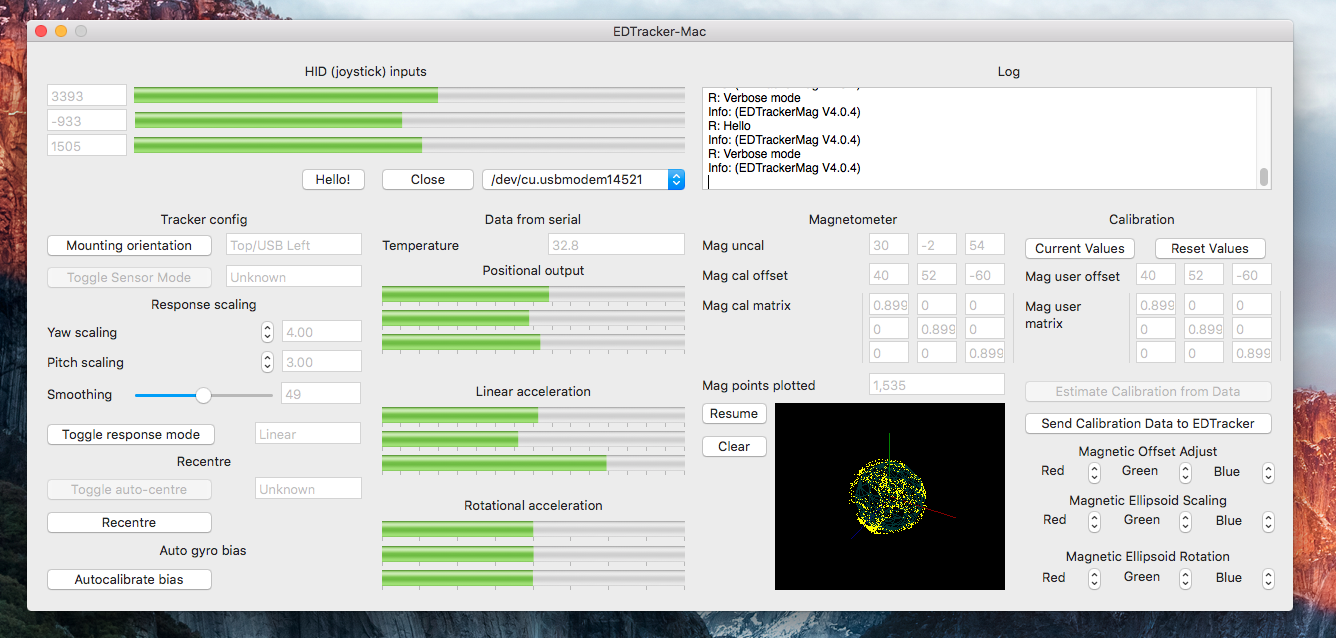Click the Temperature field showing 32.8

[616, 245]
